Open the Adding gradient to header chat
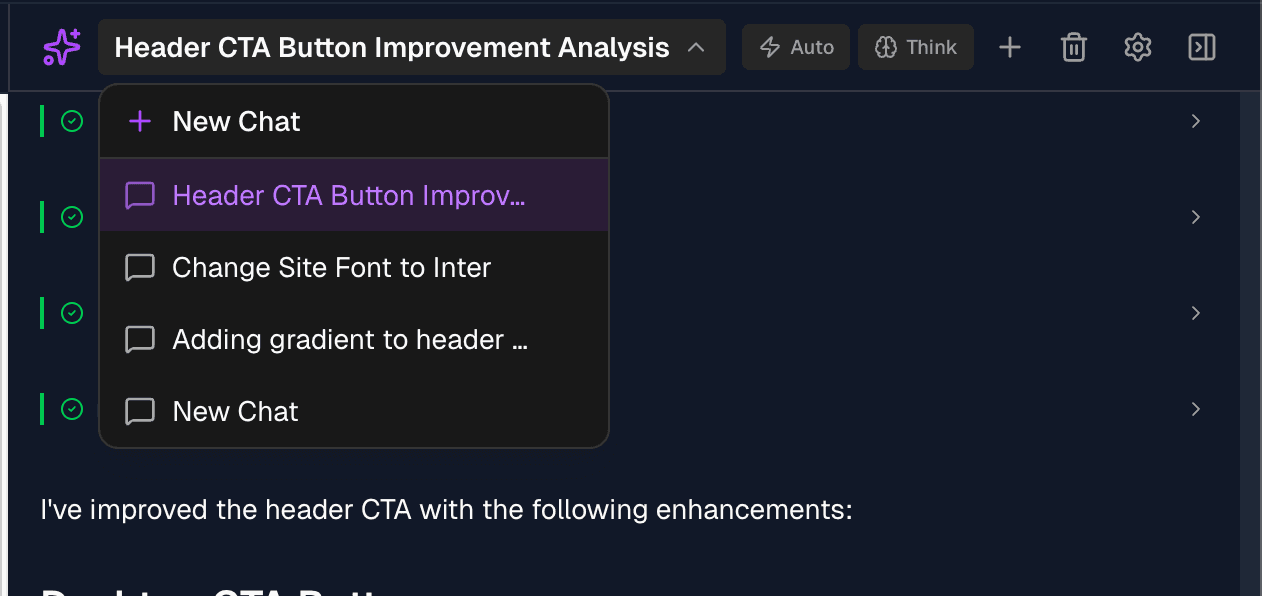The image size is (1262, 596). tap(349, 339)
